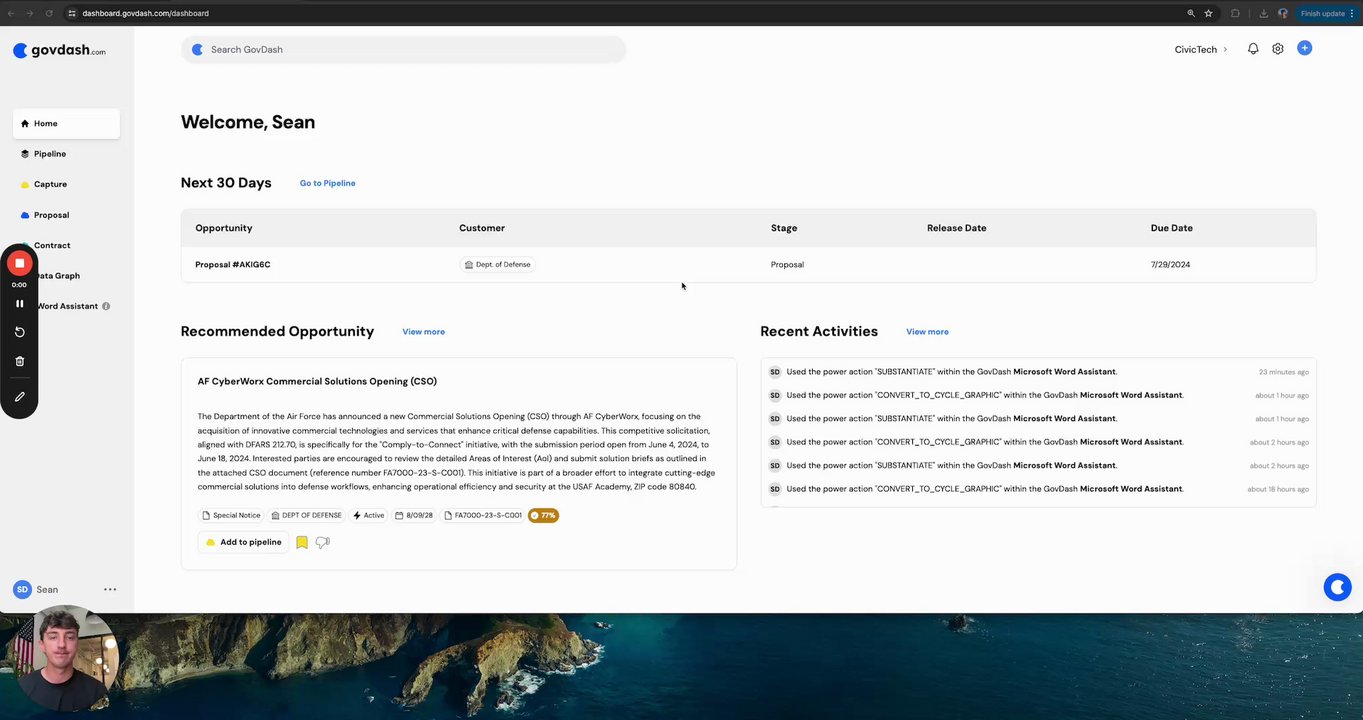Click the 77% match score badge

(x=543, y=516)
